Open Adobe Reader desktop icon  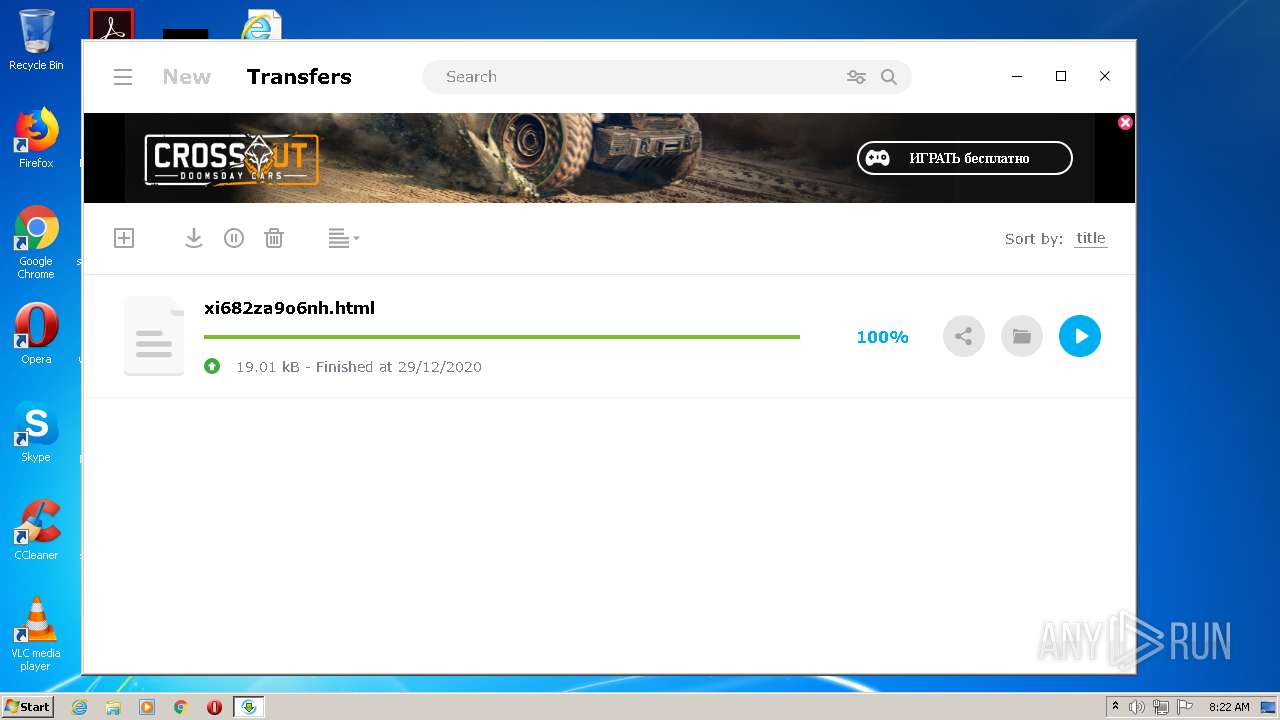click(x=111, y=24)
